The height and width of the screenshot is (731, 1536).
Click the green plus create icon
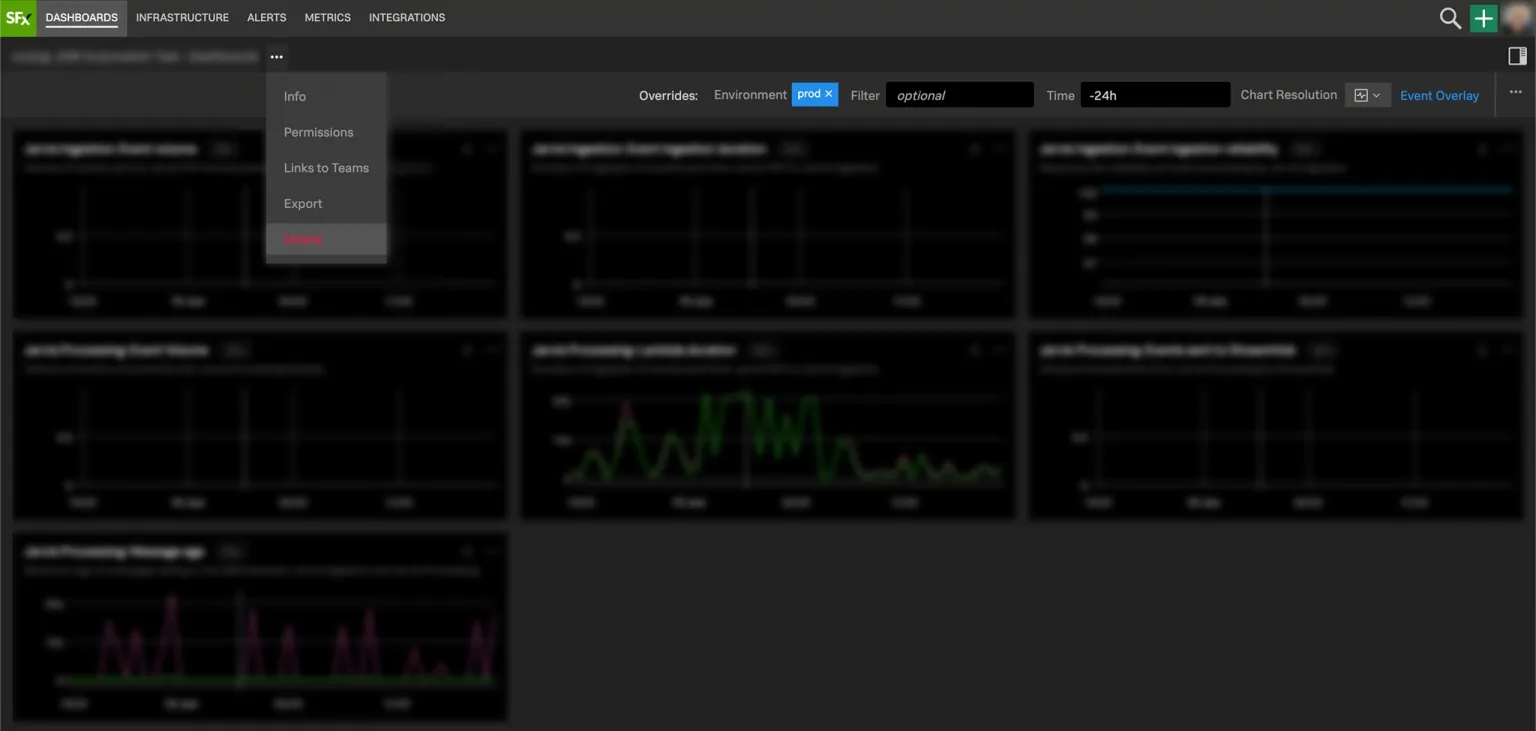coord(1484,18)
